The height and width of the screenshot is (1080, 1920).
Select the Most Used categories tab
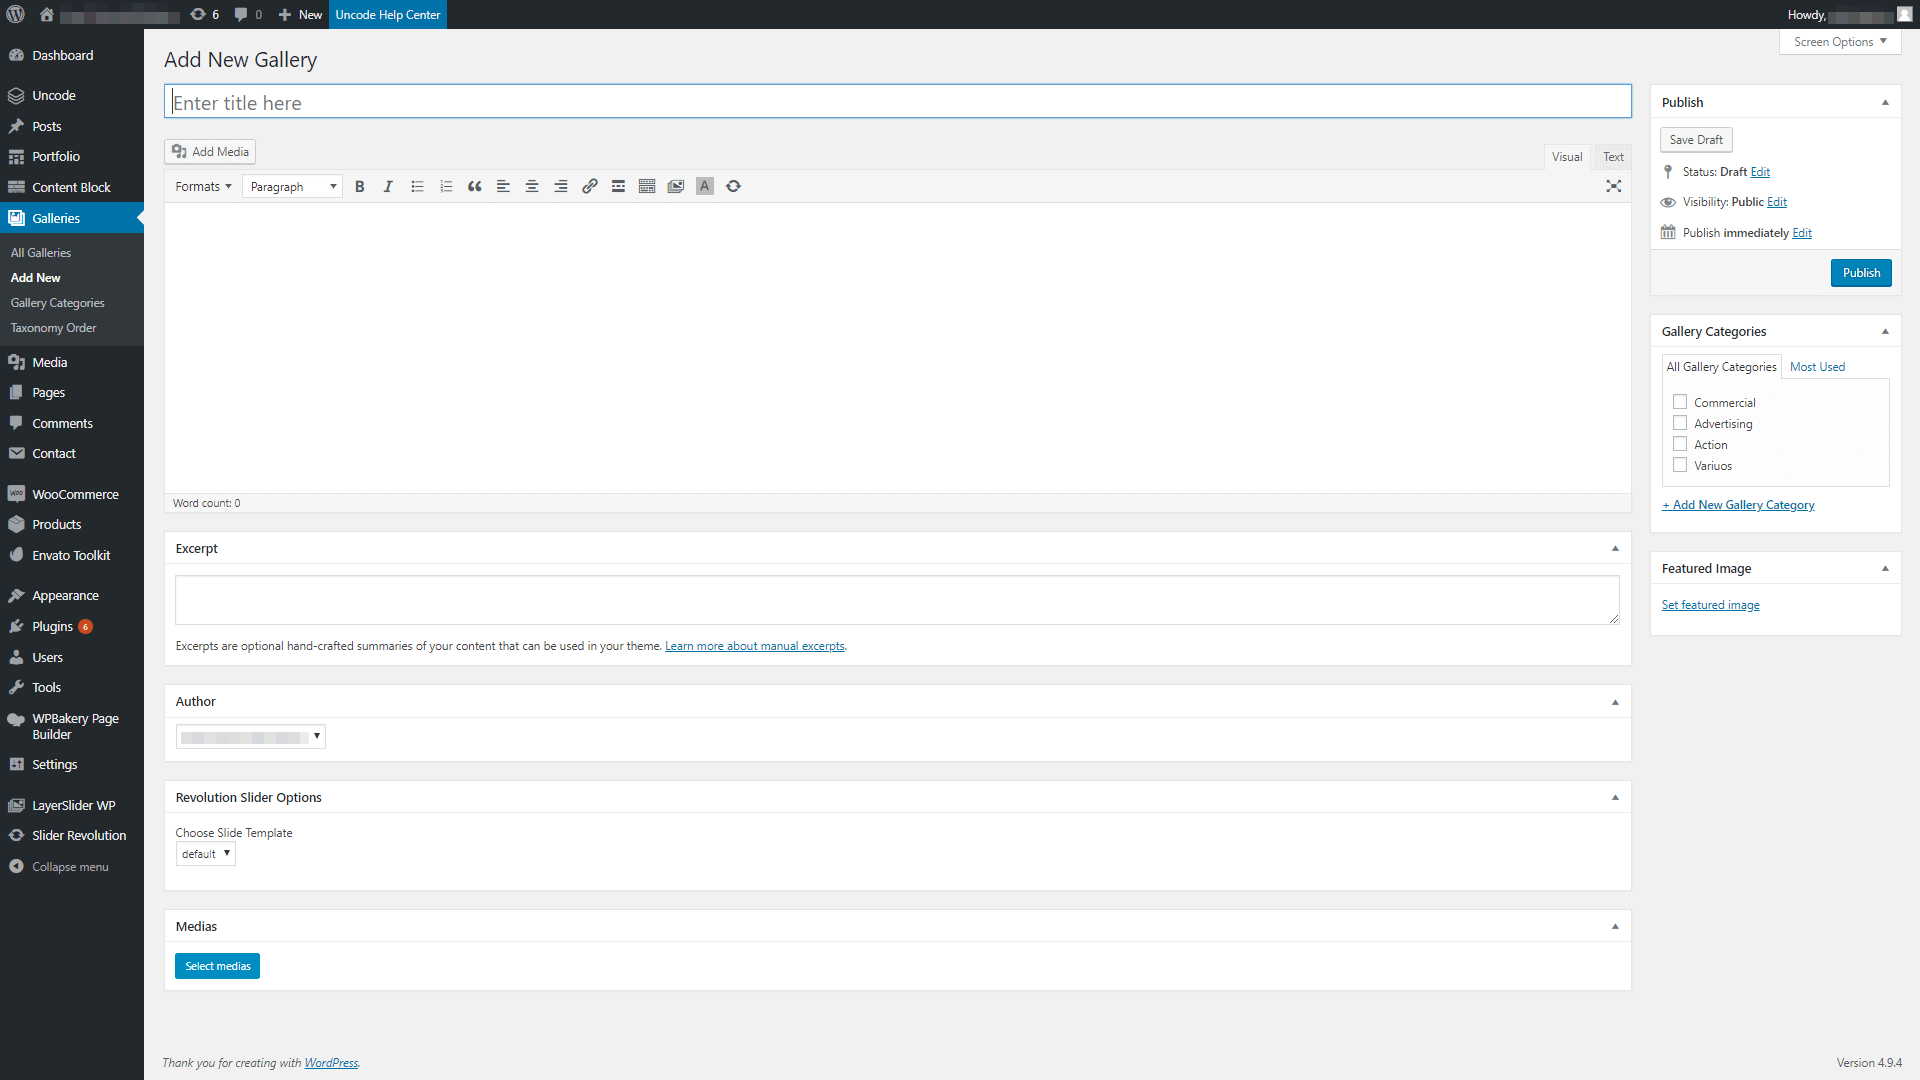(1817, 367)
